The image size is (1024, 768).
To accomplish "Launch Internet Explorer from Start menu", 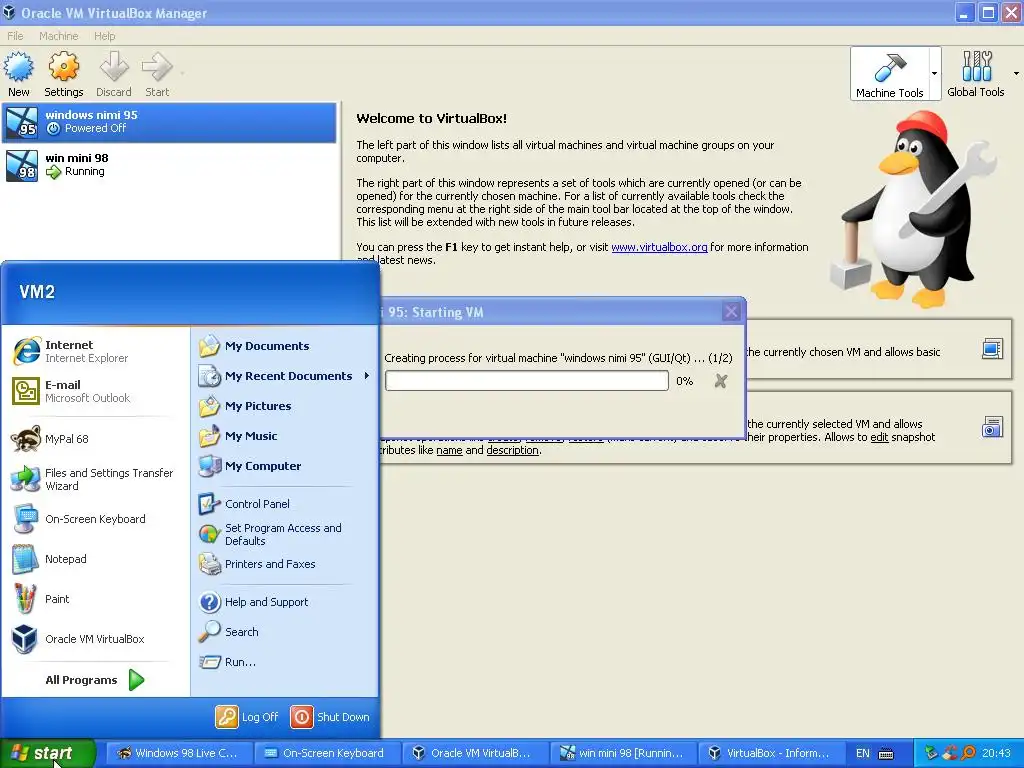I will [95, 351].
